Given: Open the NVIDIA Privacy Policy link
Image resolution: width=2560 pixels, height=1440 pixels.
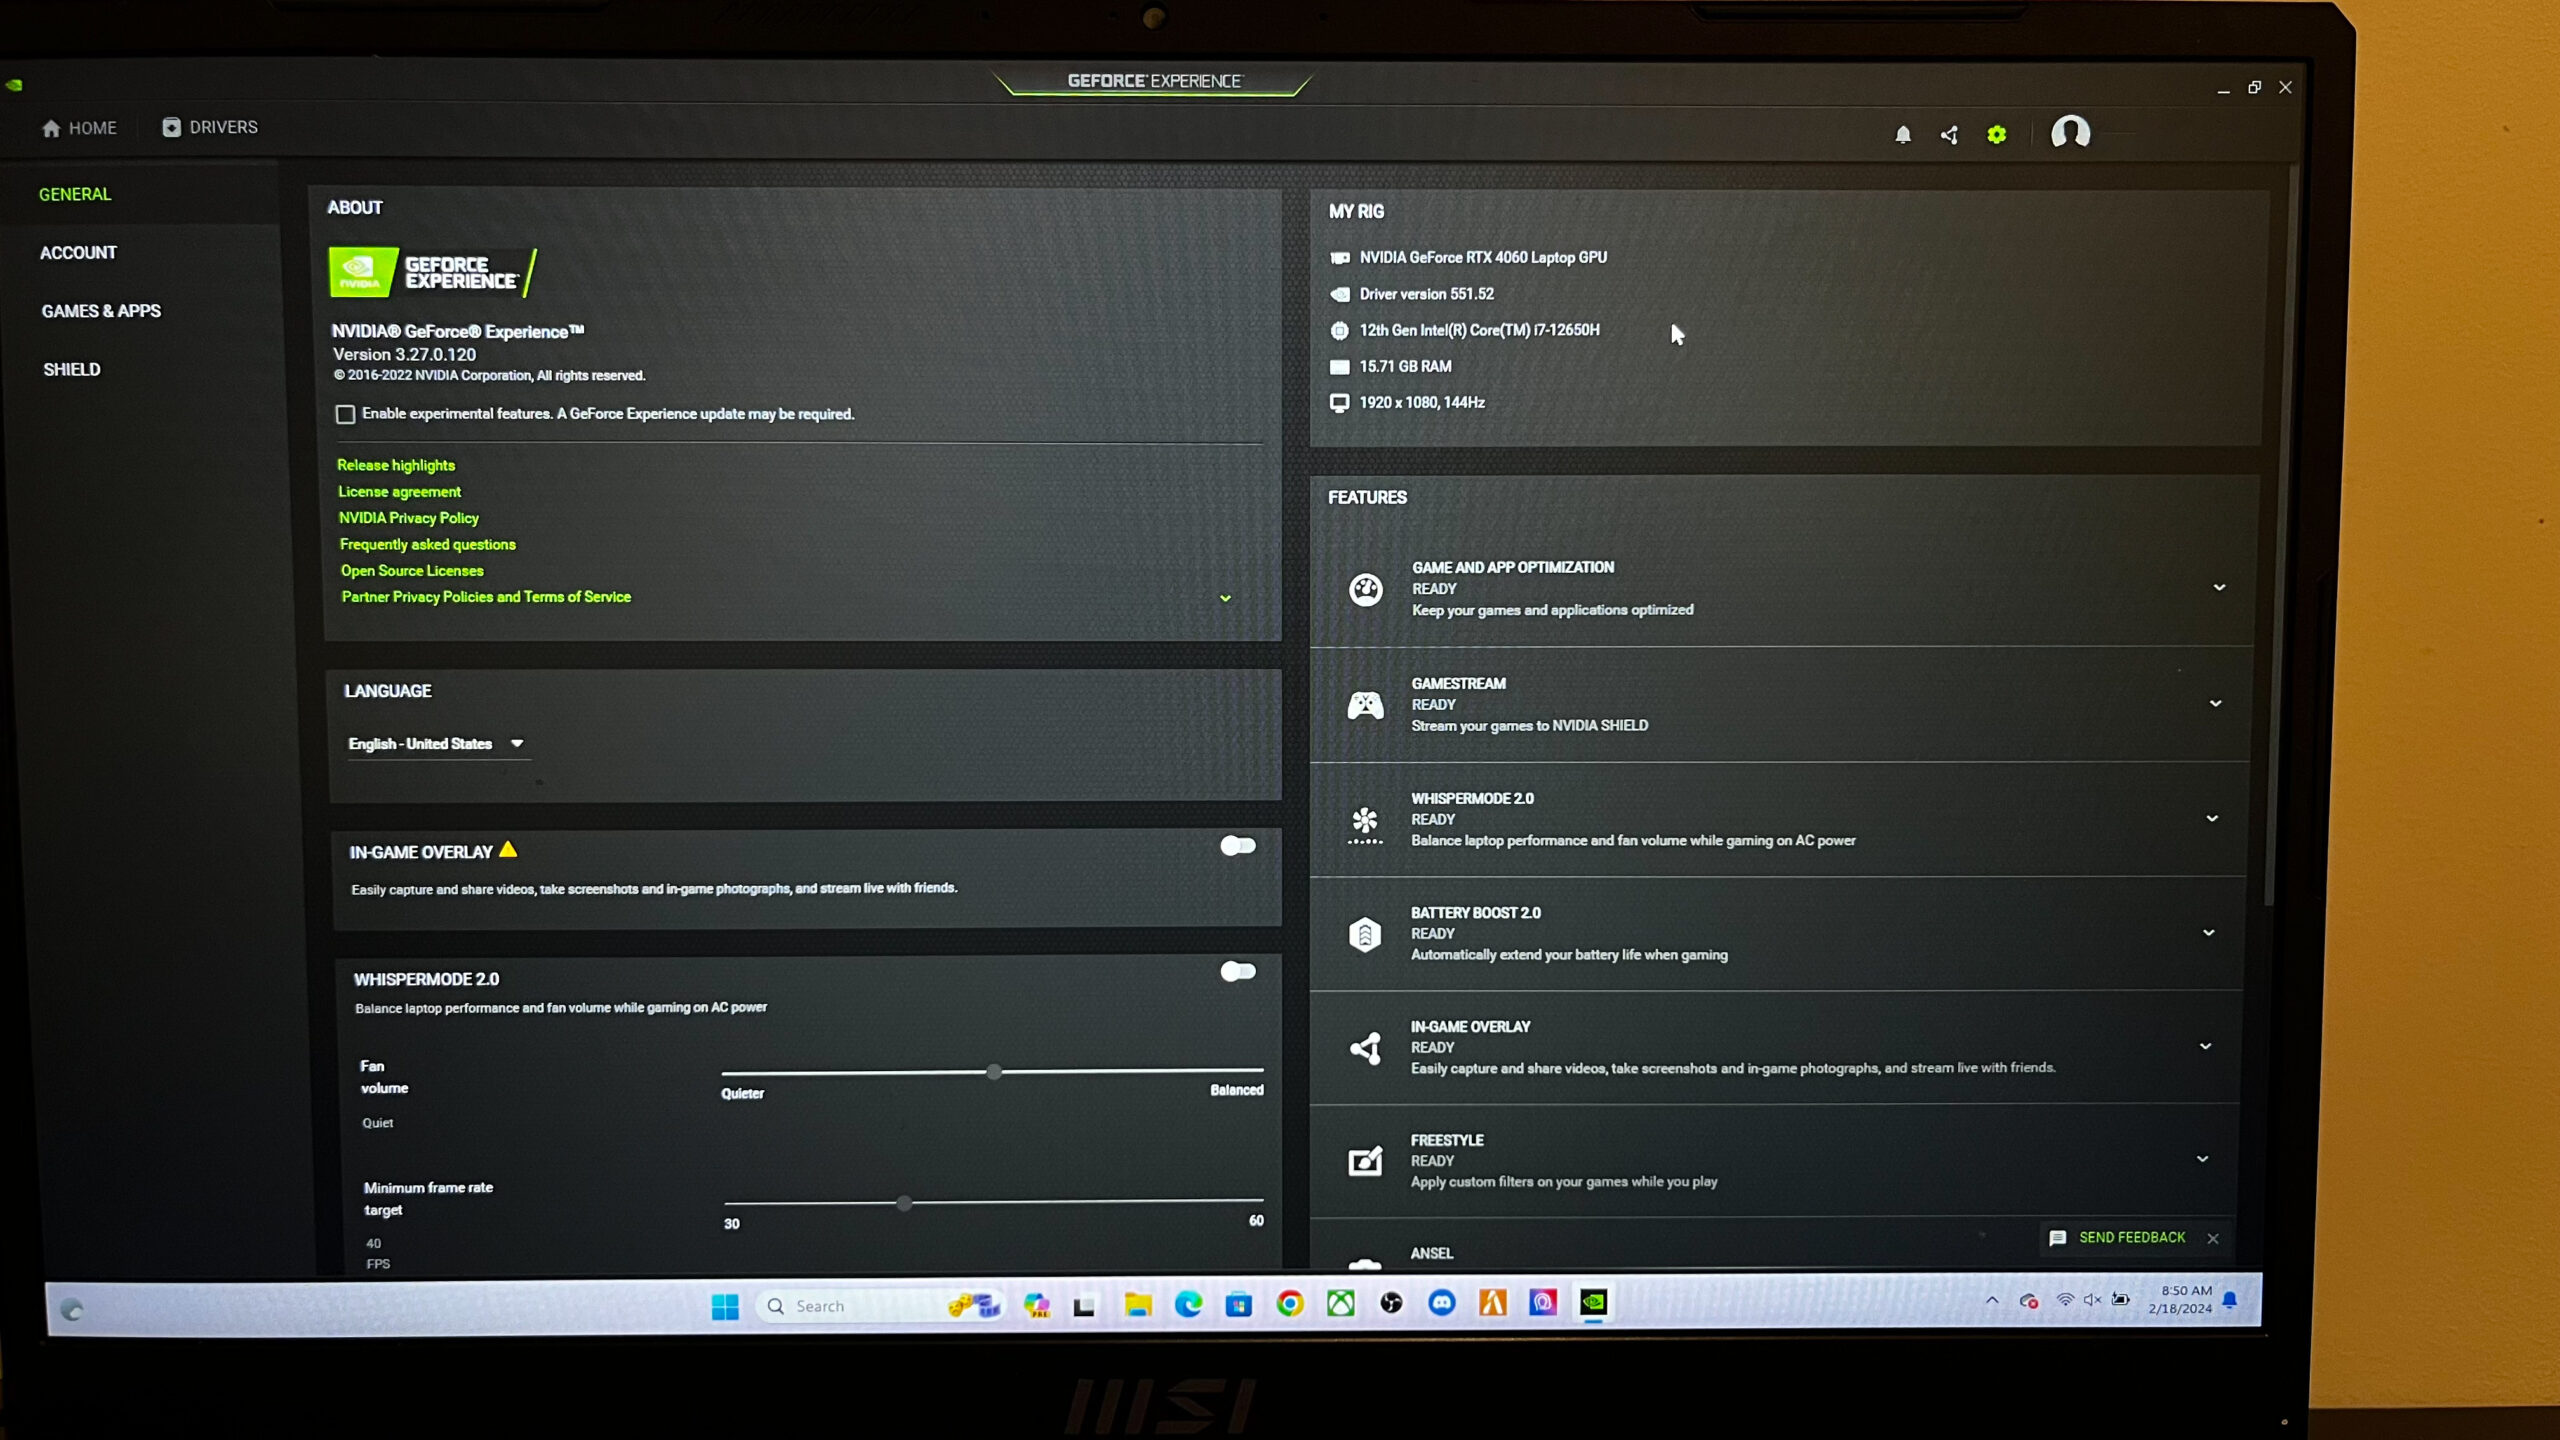Looking at the screenshot, I should pos(408,518).
